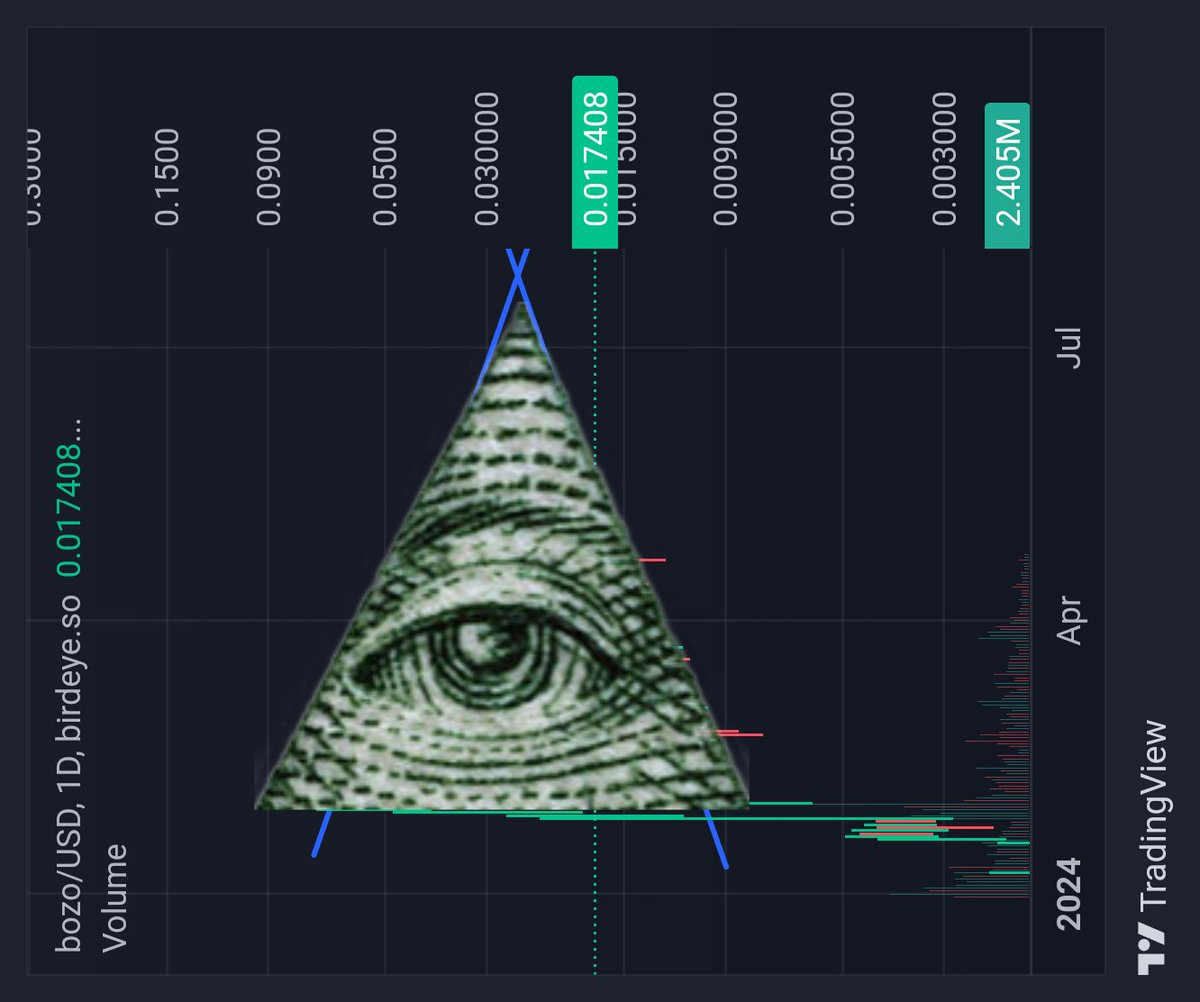Click the Apr time axis label
The image size is (1200, 1002).
click(x=1070, y=620)
